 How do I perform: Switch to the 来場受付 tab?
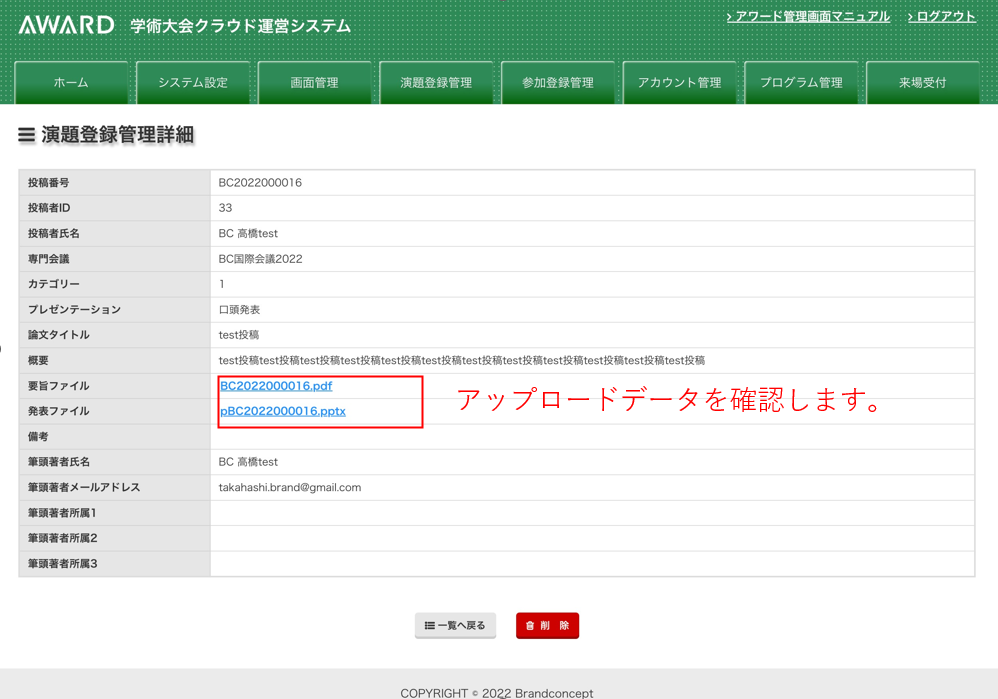coord(922,83)
